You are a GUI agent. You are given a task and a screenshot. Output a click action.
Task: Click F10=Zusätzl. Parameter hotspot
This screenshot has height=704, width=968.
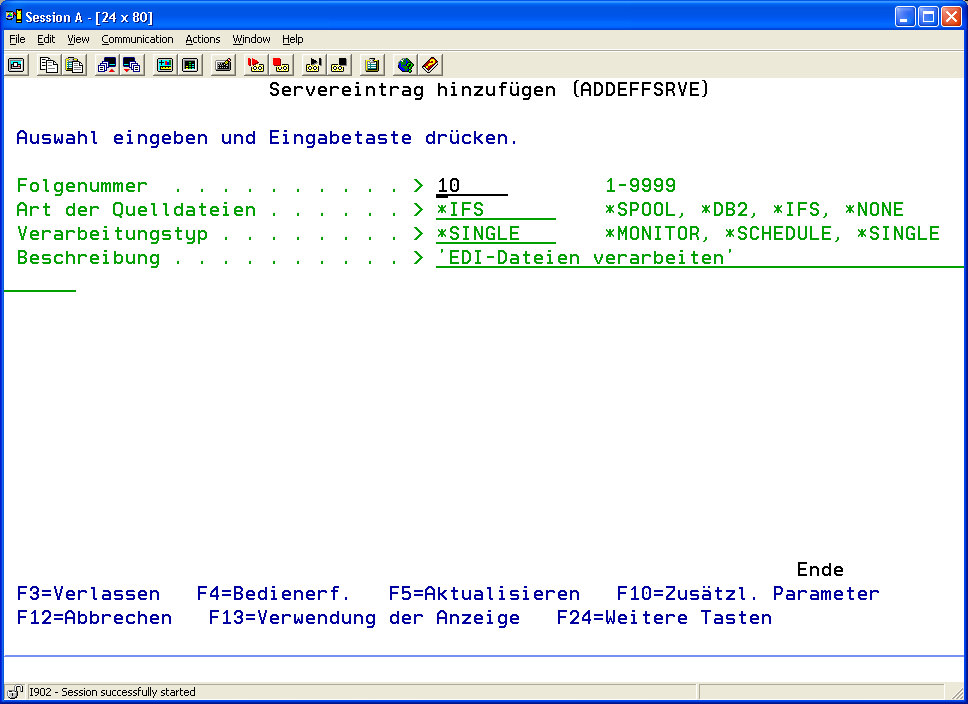pyautogui.click(x=747, y=594)
